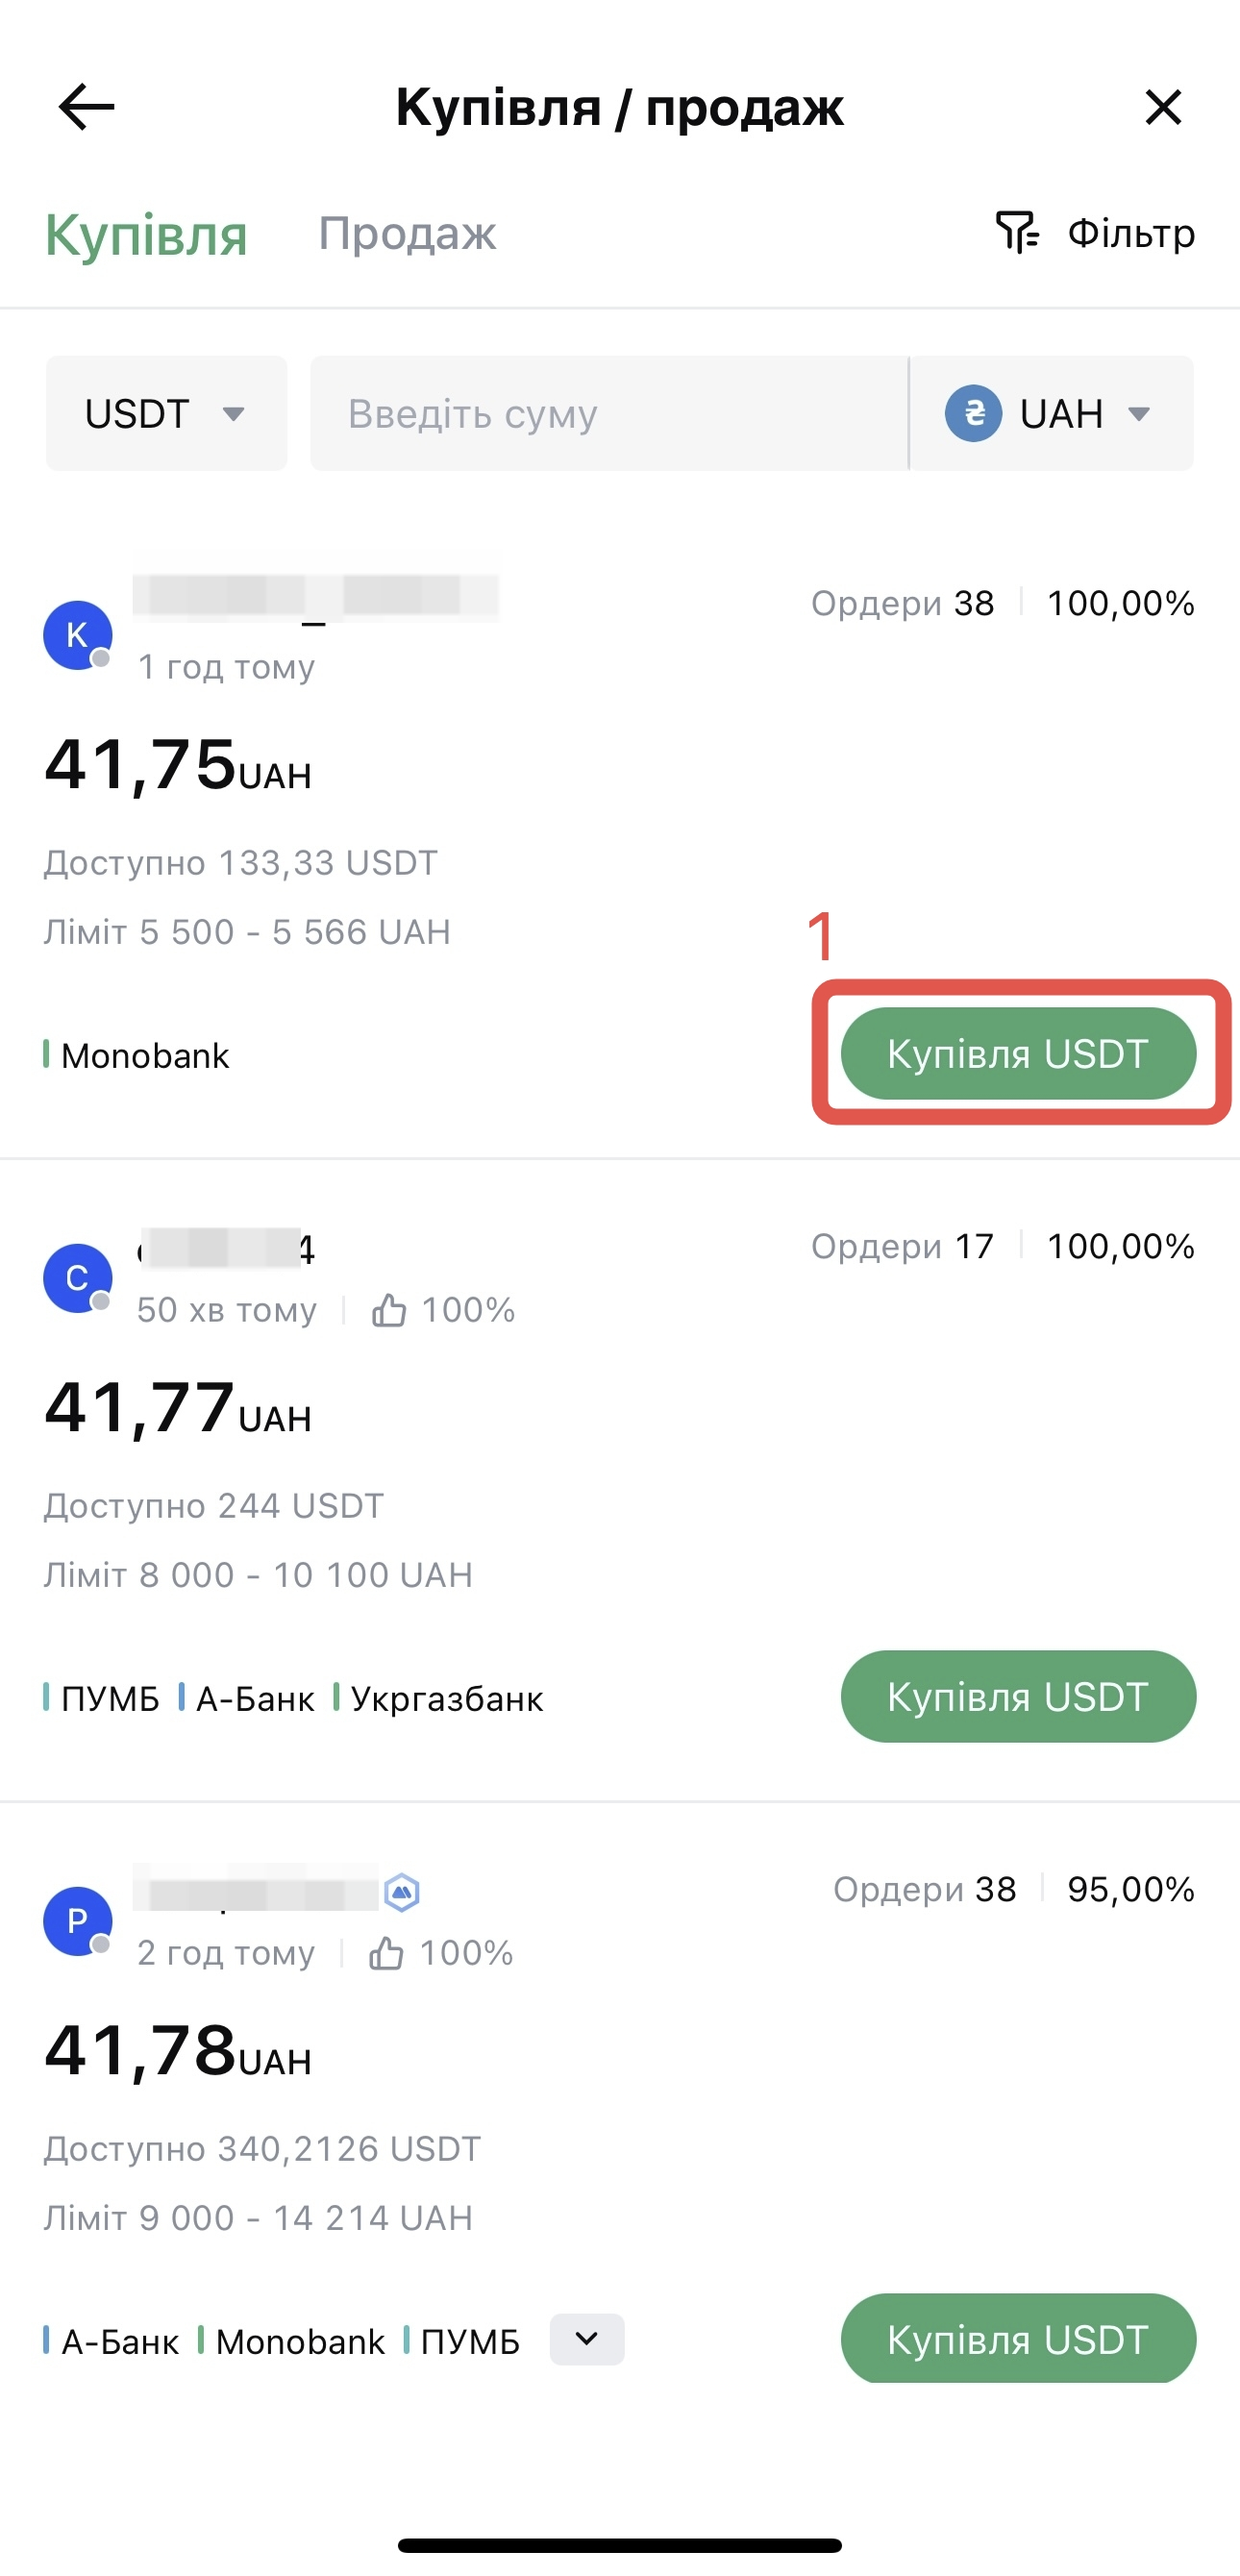The image size is (1240, 2576).
Task: Click the blue C seller avatar
Action: (77, 1278)
